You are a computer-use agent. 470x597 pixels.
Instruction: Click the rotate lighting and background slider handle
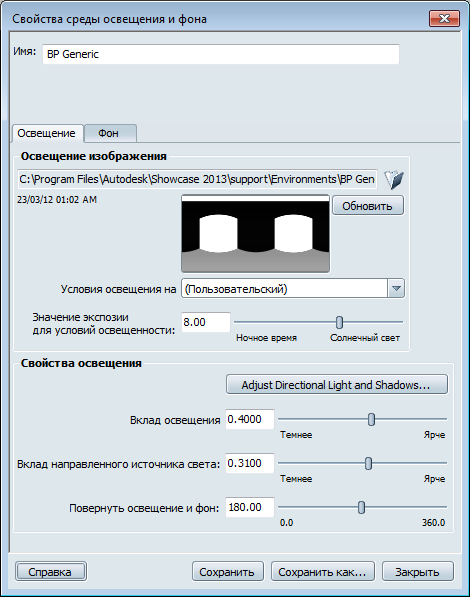(361, 507)
